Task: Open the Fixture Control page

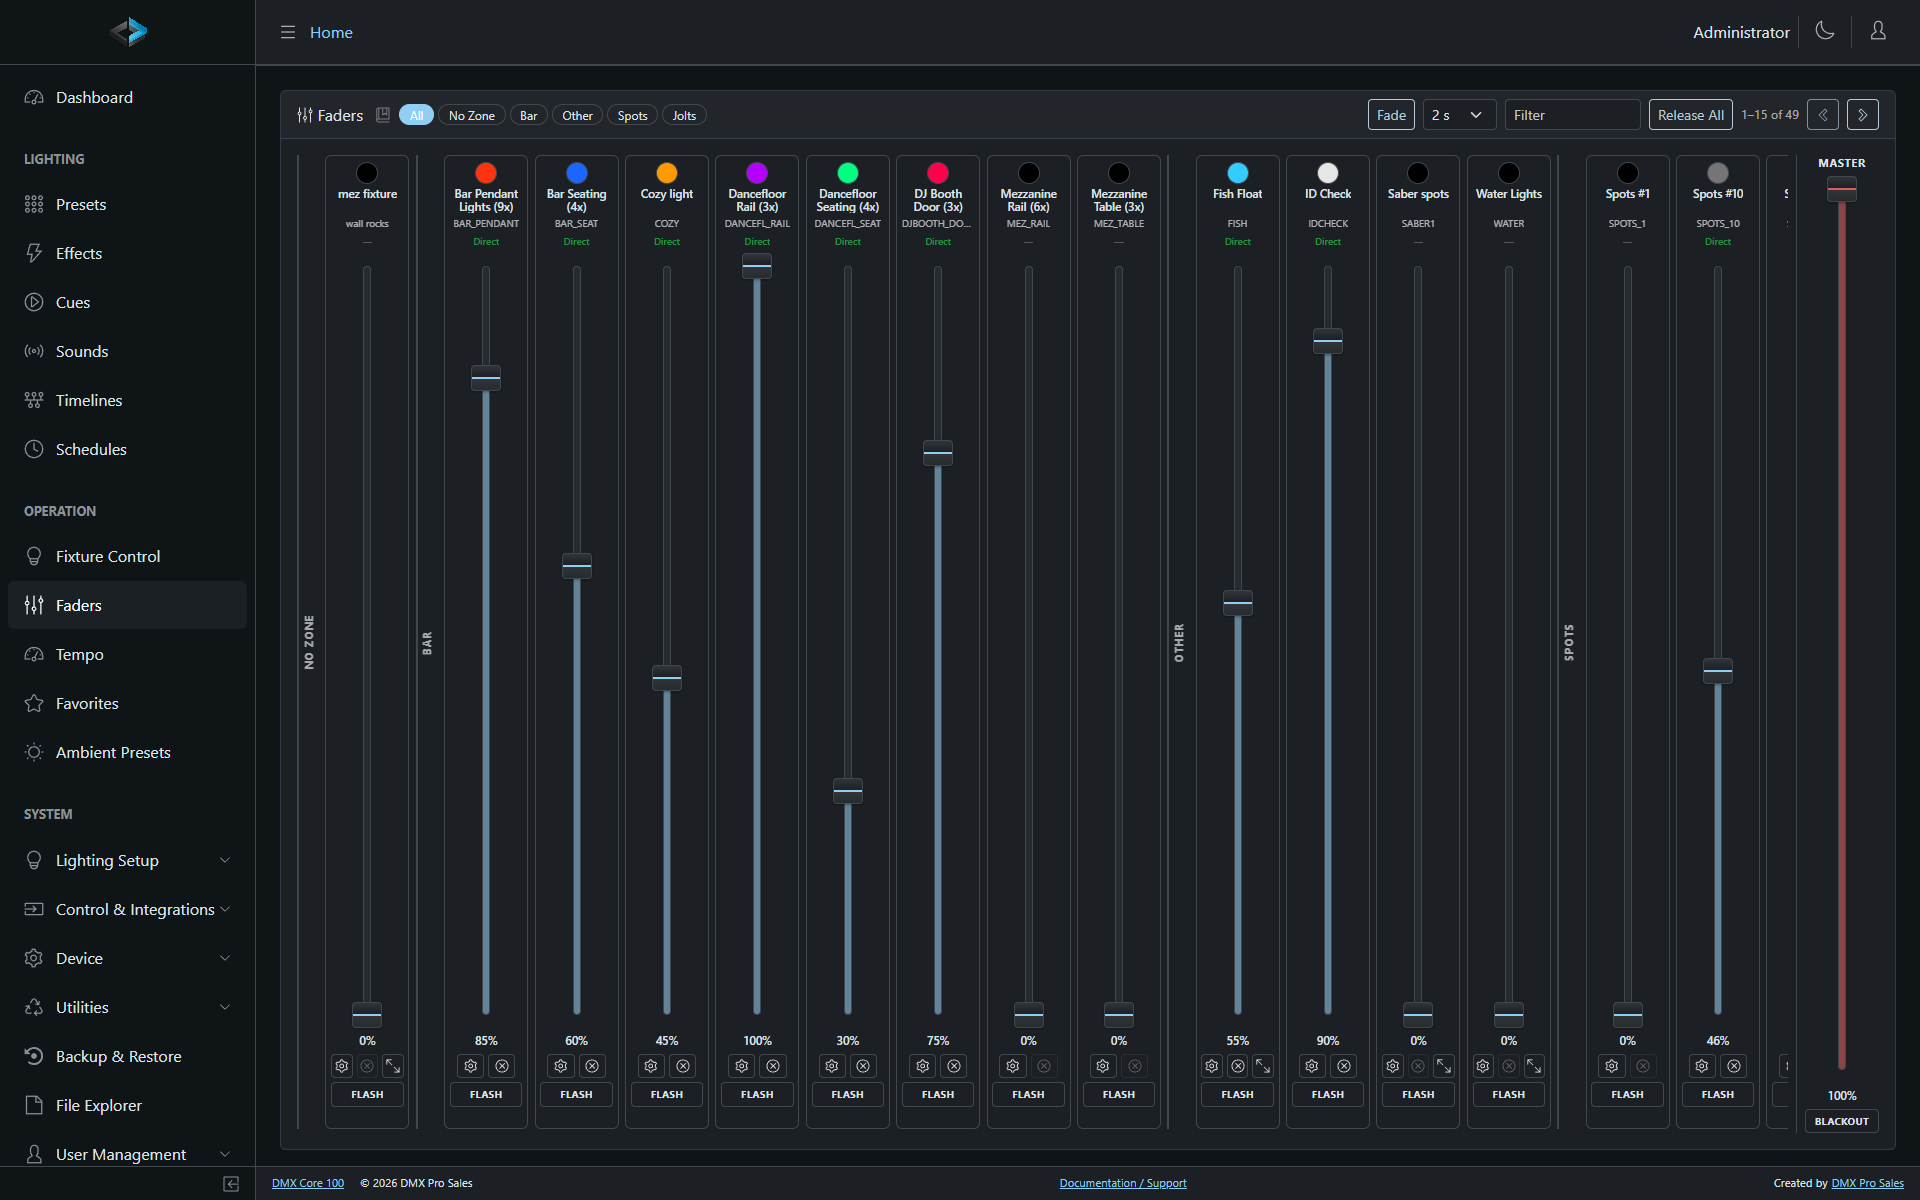Action: [127, 556]
